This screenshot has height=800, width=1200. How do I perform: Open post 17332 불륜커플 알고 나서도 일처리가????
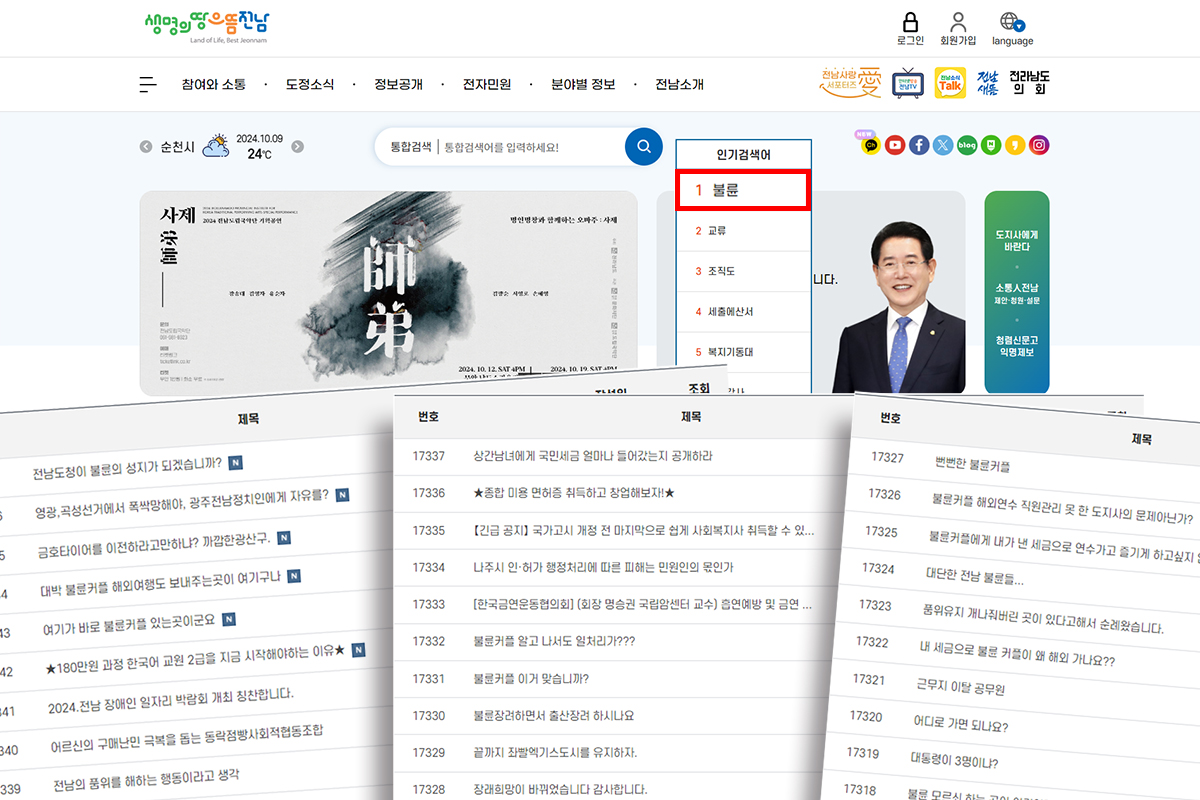554,641
